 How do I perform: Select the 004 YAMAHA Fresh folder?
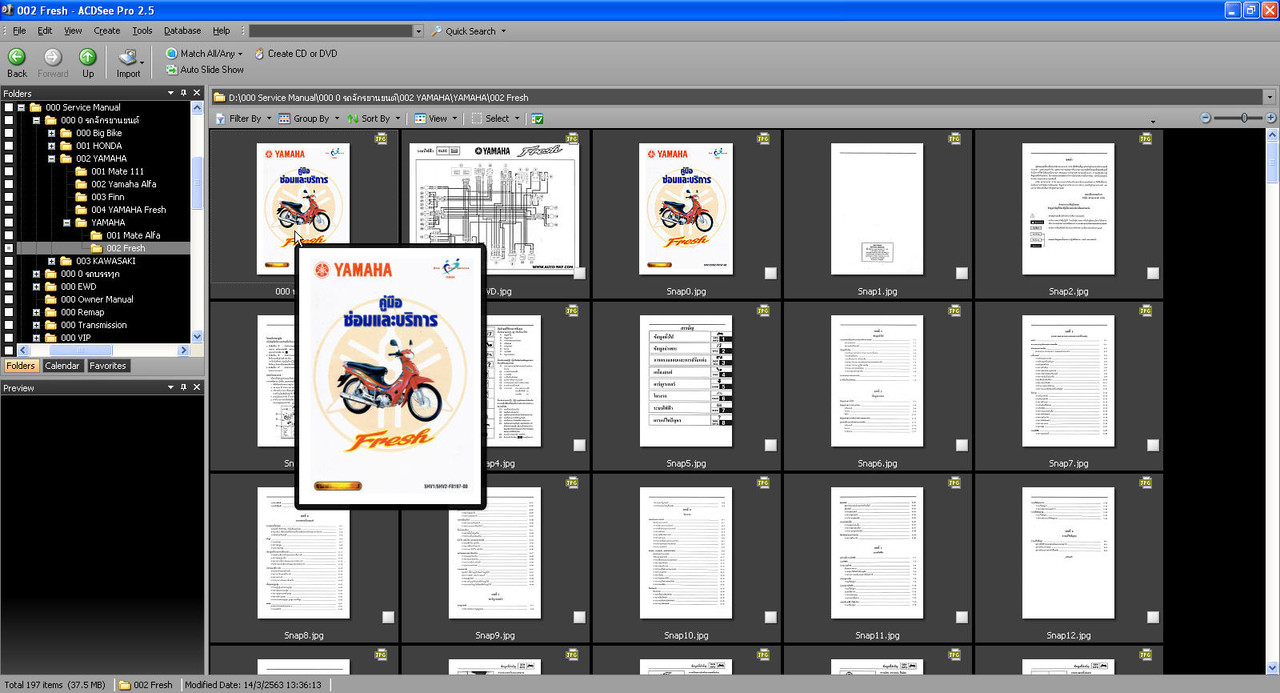pos(128,210)
